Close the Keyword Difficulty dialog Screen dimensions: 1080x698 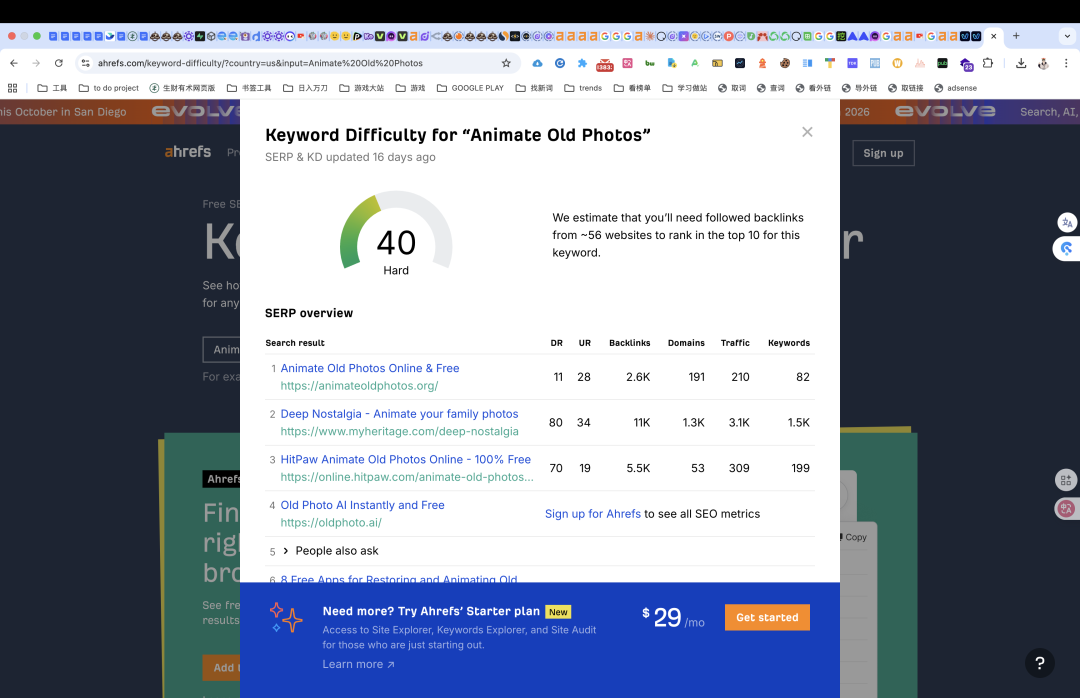tap(807, 132)
